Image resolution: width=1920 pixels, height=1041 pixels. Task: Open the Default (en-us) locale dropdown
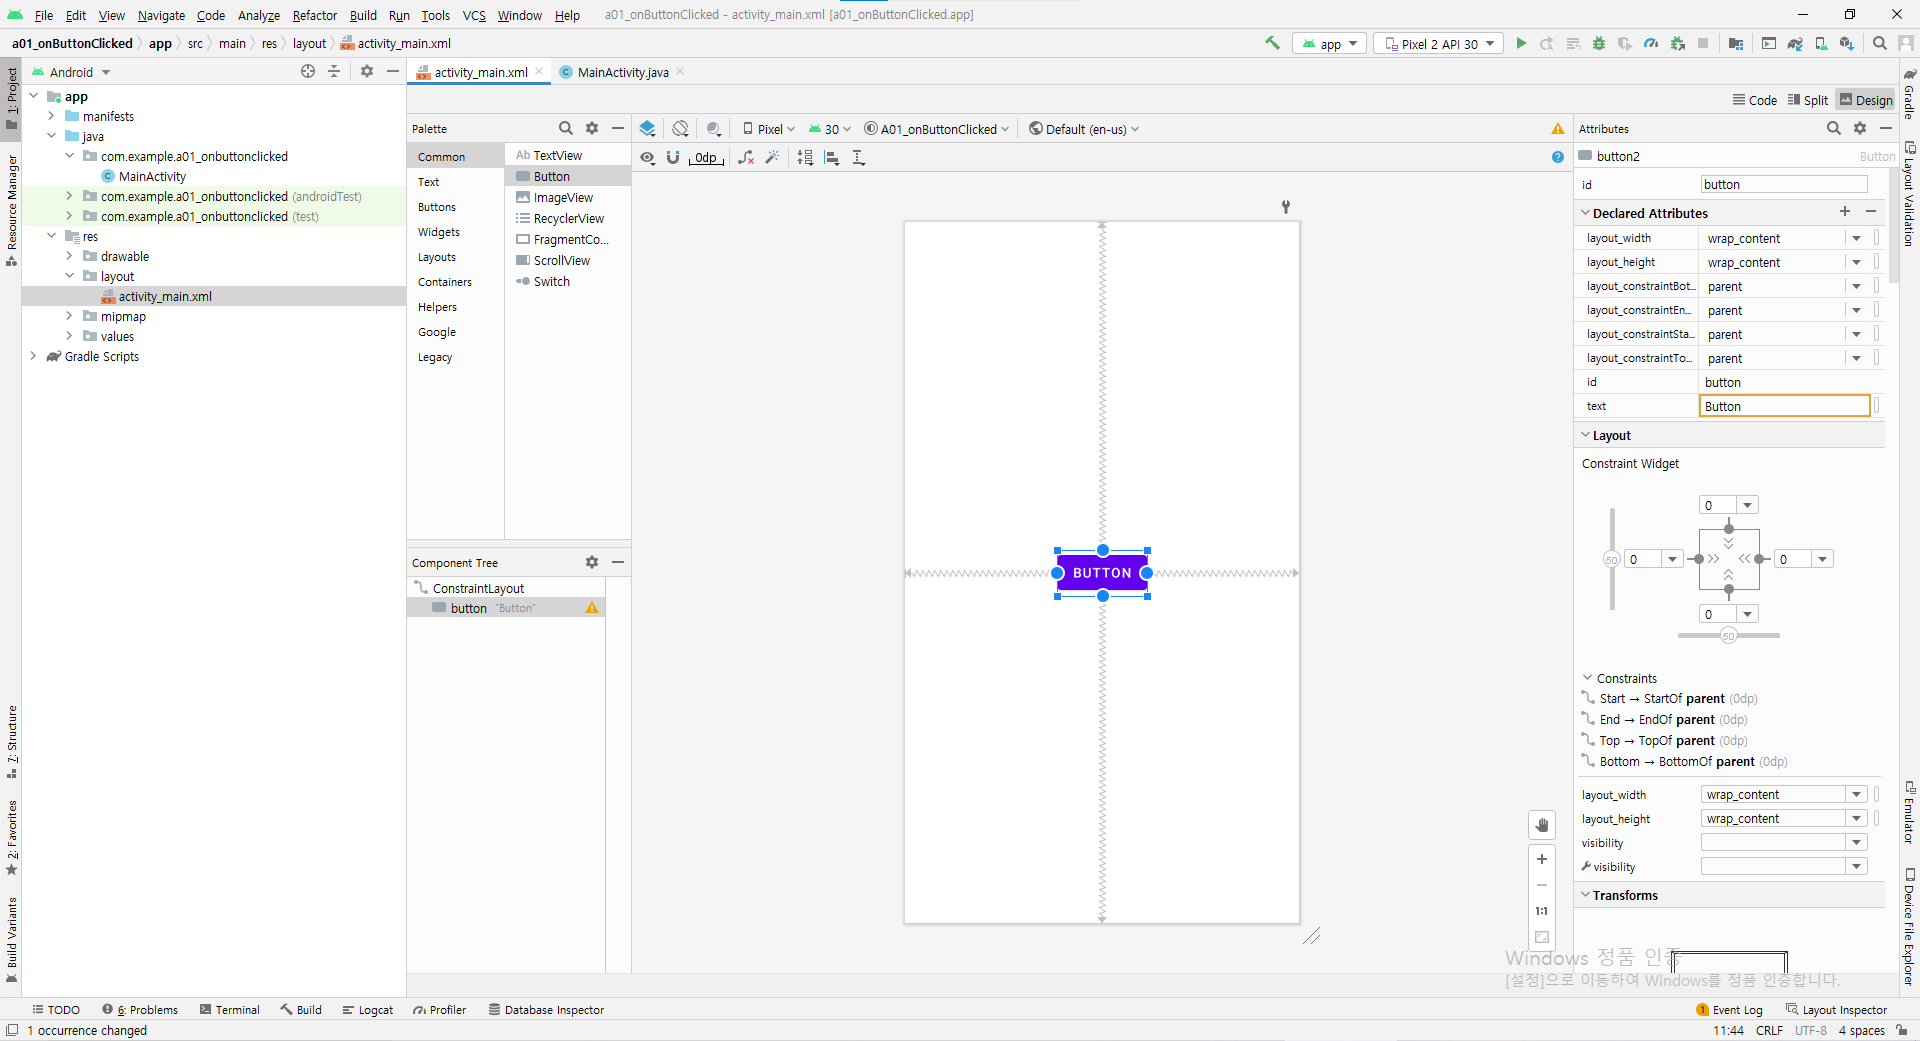[x=1085, y=129]
